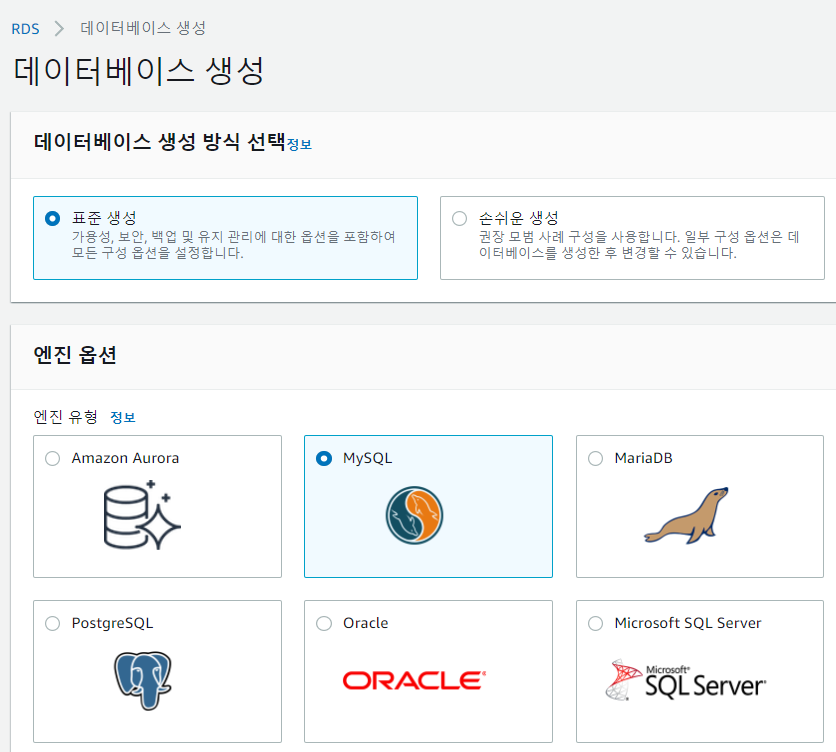This screenshot has height=752, width=836.
Task: Click the Oracle label text
Action: [365, 623]
